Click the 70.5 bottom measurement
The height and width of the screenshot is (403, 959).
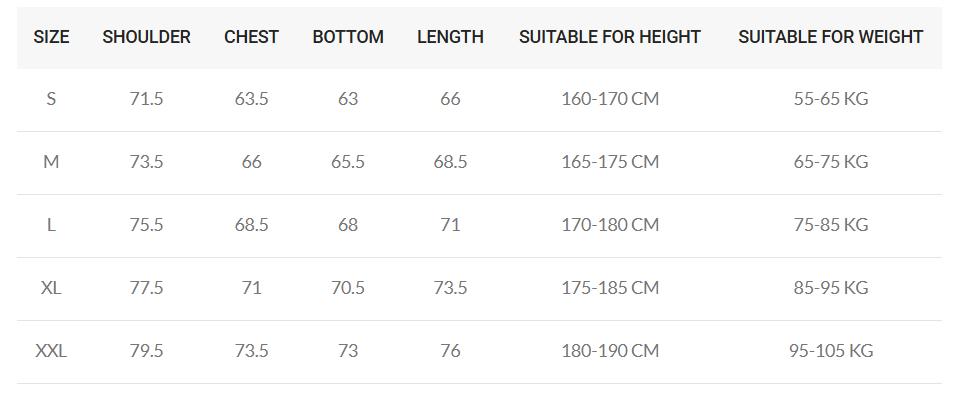tap(348, 288)
